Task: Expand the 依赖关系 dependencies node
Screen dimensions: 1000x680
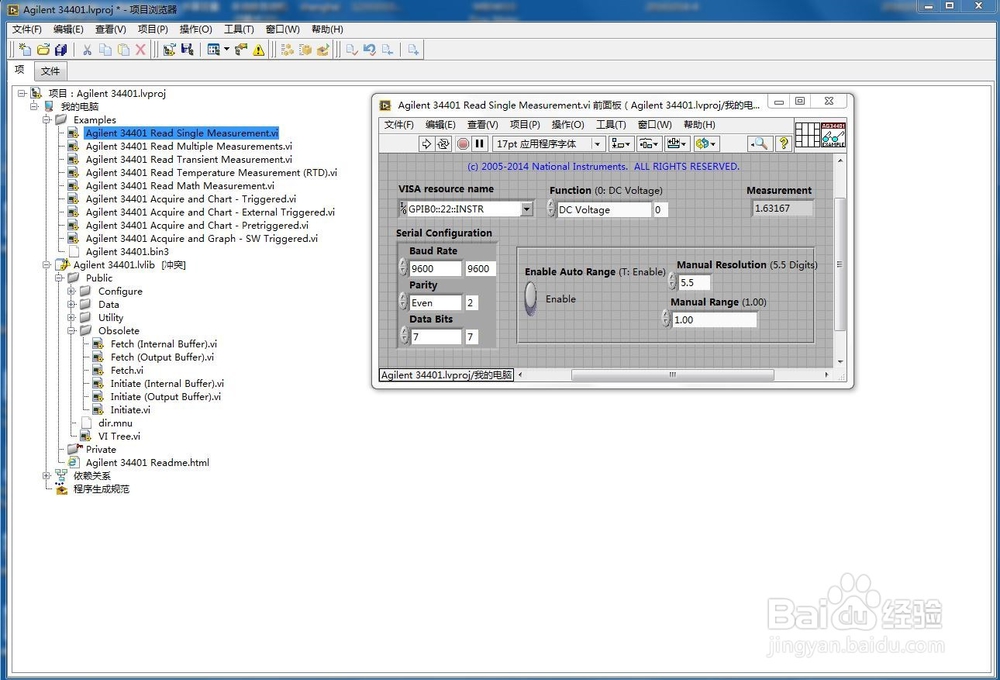Action: [x=47, y=475]
